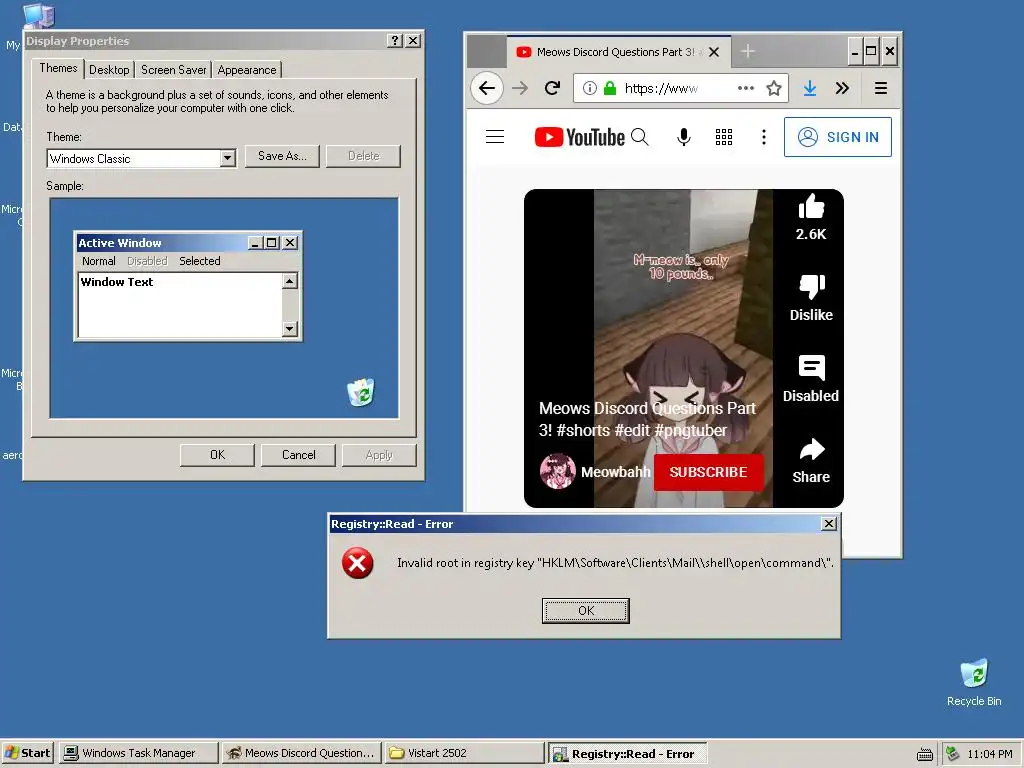Show more toolbar items chevron
The image size is (1024, 768).
(x=842, y=88)
